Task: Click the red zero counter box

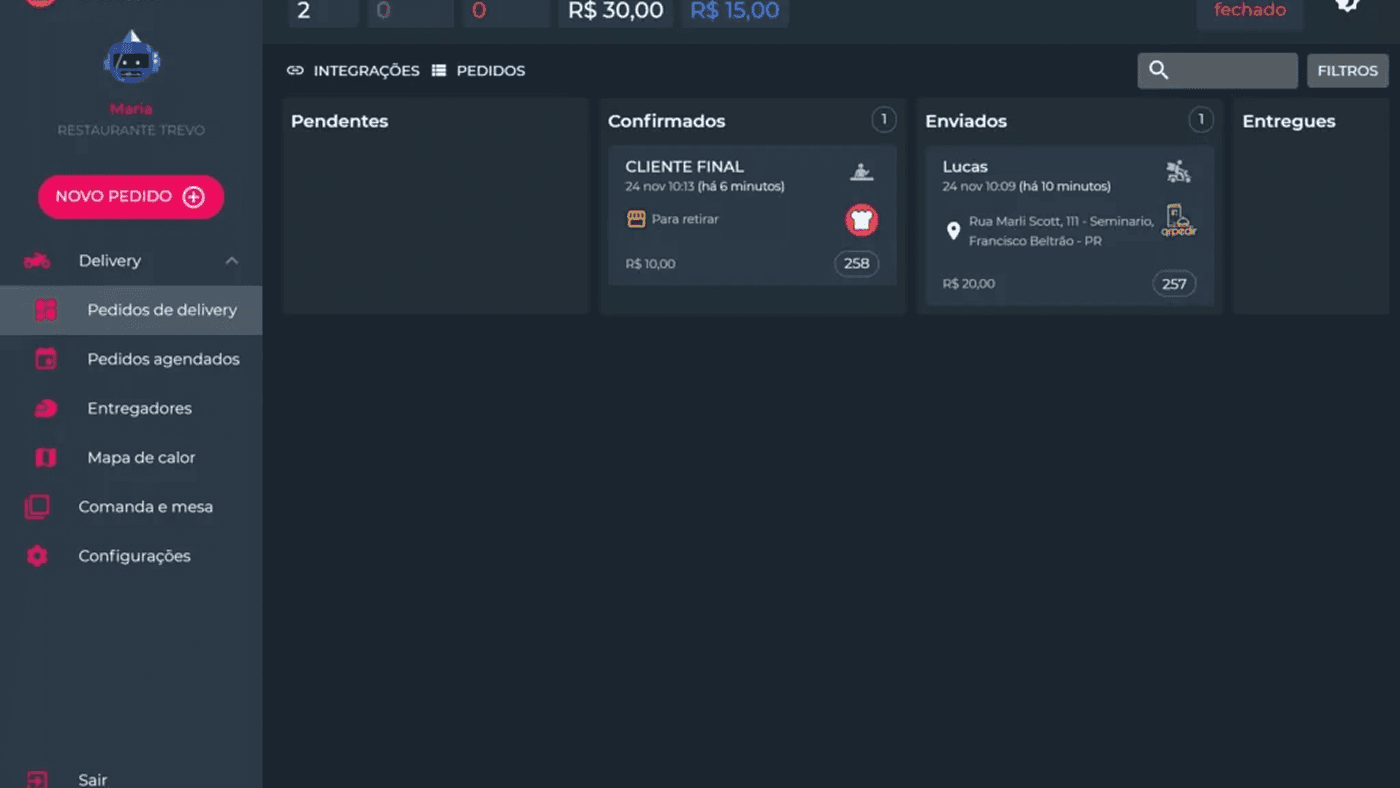Action: (x=505, y=12)
